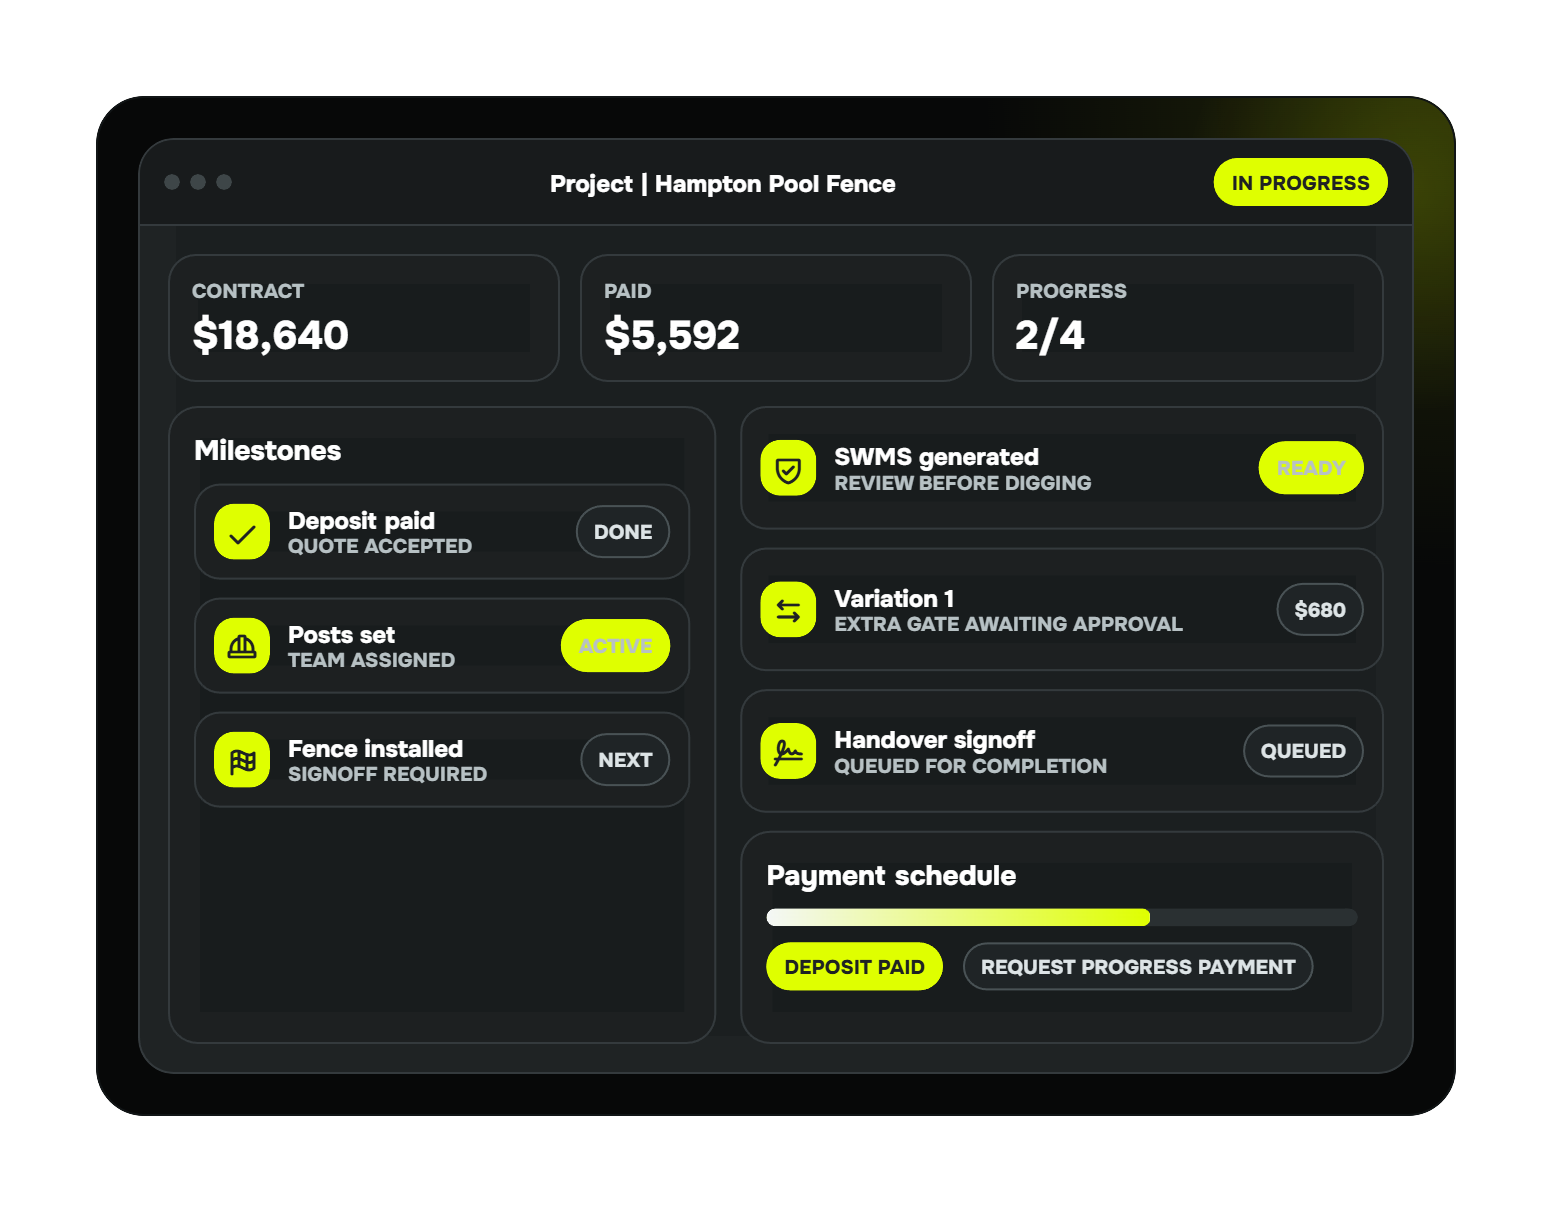Click the shield icon for SWMS generated
Viewport: 1552px width, 1212px height.
point(788,468)
